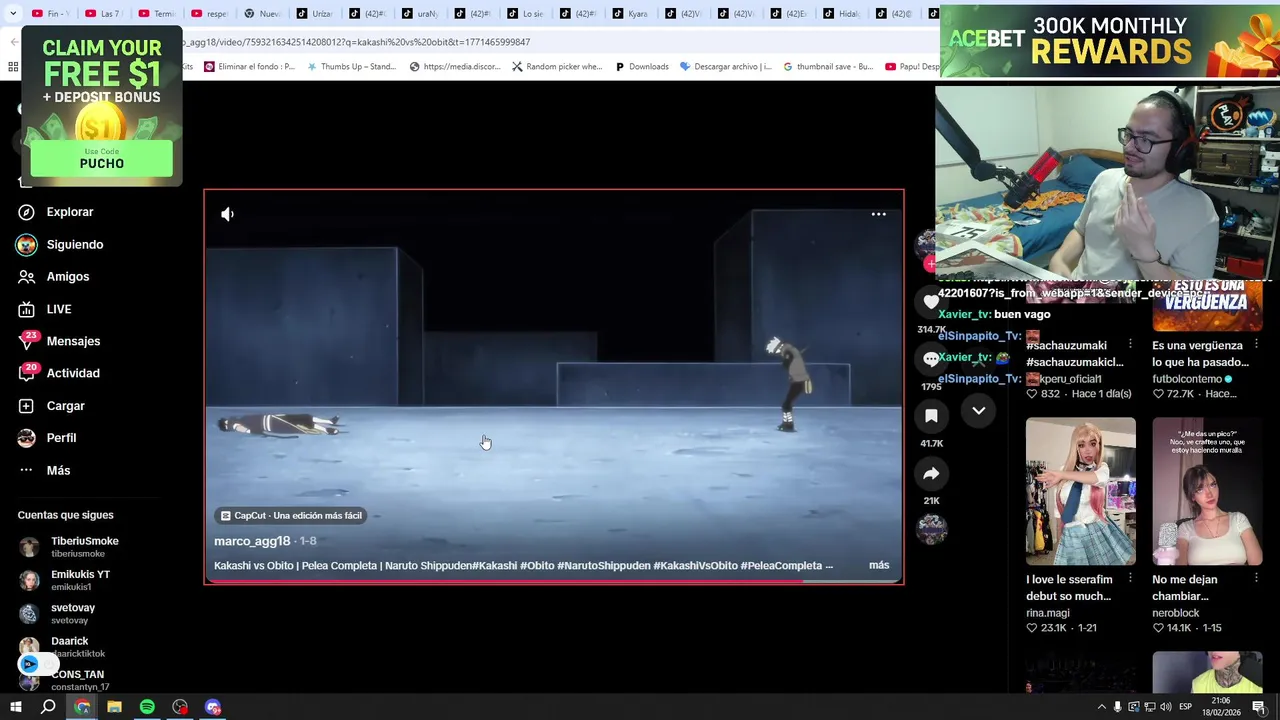This screenshot has width=1280, height=720.
Task: Open Amigos in the sidebar
Action: [x=67, y=276]
